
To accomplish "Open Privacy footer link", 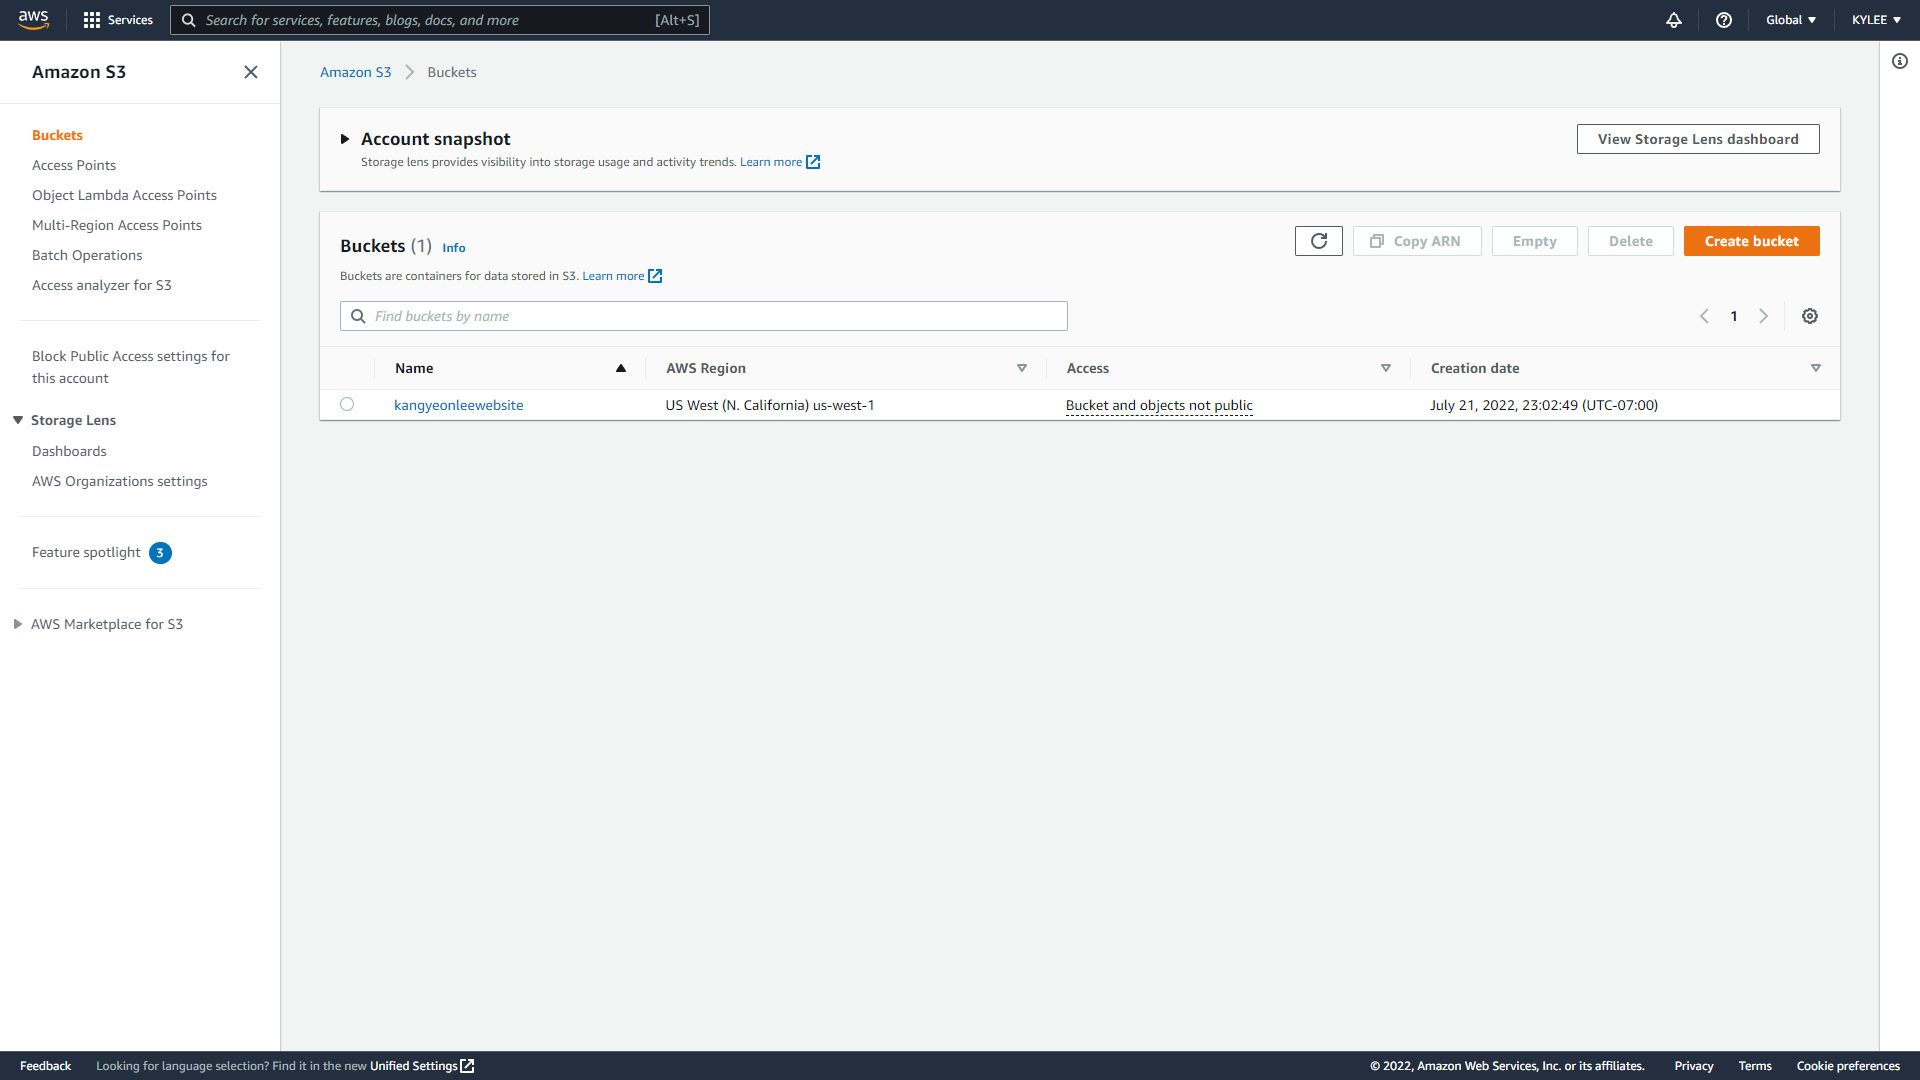I will pyautogui.click(x=1694, y=1066).
